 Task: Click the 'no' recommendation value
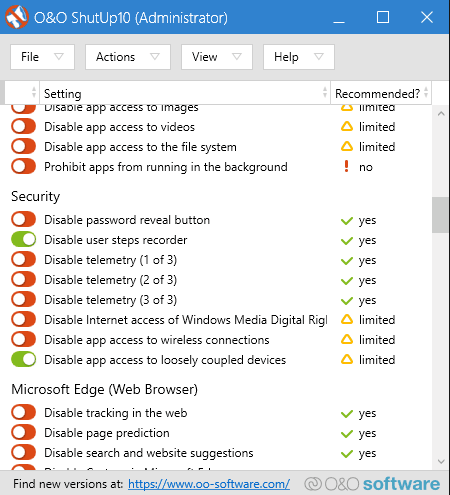pos(366,167)
